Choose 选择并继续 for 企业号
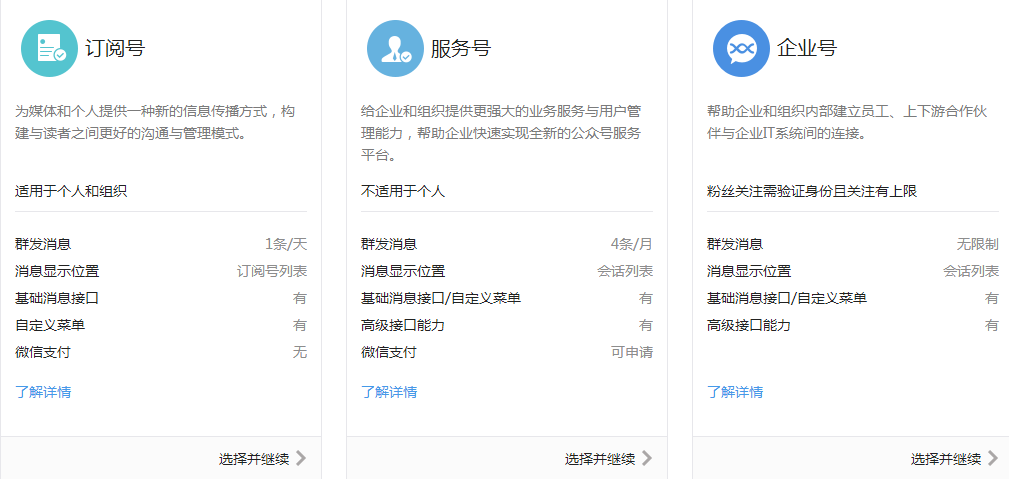The image size is (1009, 479). (x=946, y=459)
